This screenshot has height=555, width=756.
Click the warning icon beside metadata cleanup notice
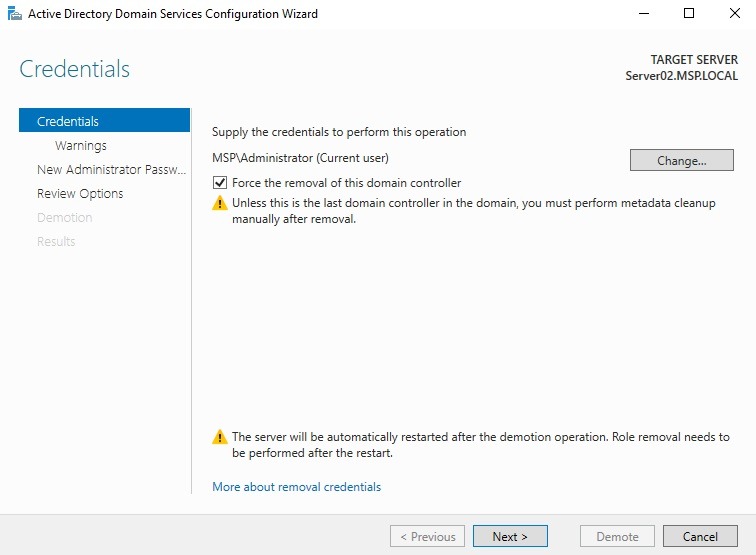coord(220,203)
